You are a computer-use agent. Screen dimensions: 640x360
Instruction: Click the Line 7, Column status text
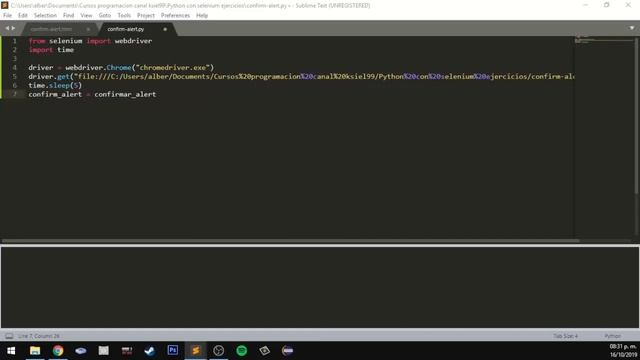pos(39,336)
